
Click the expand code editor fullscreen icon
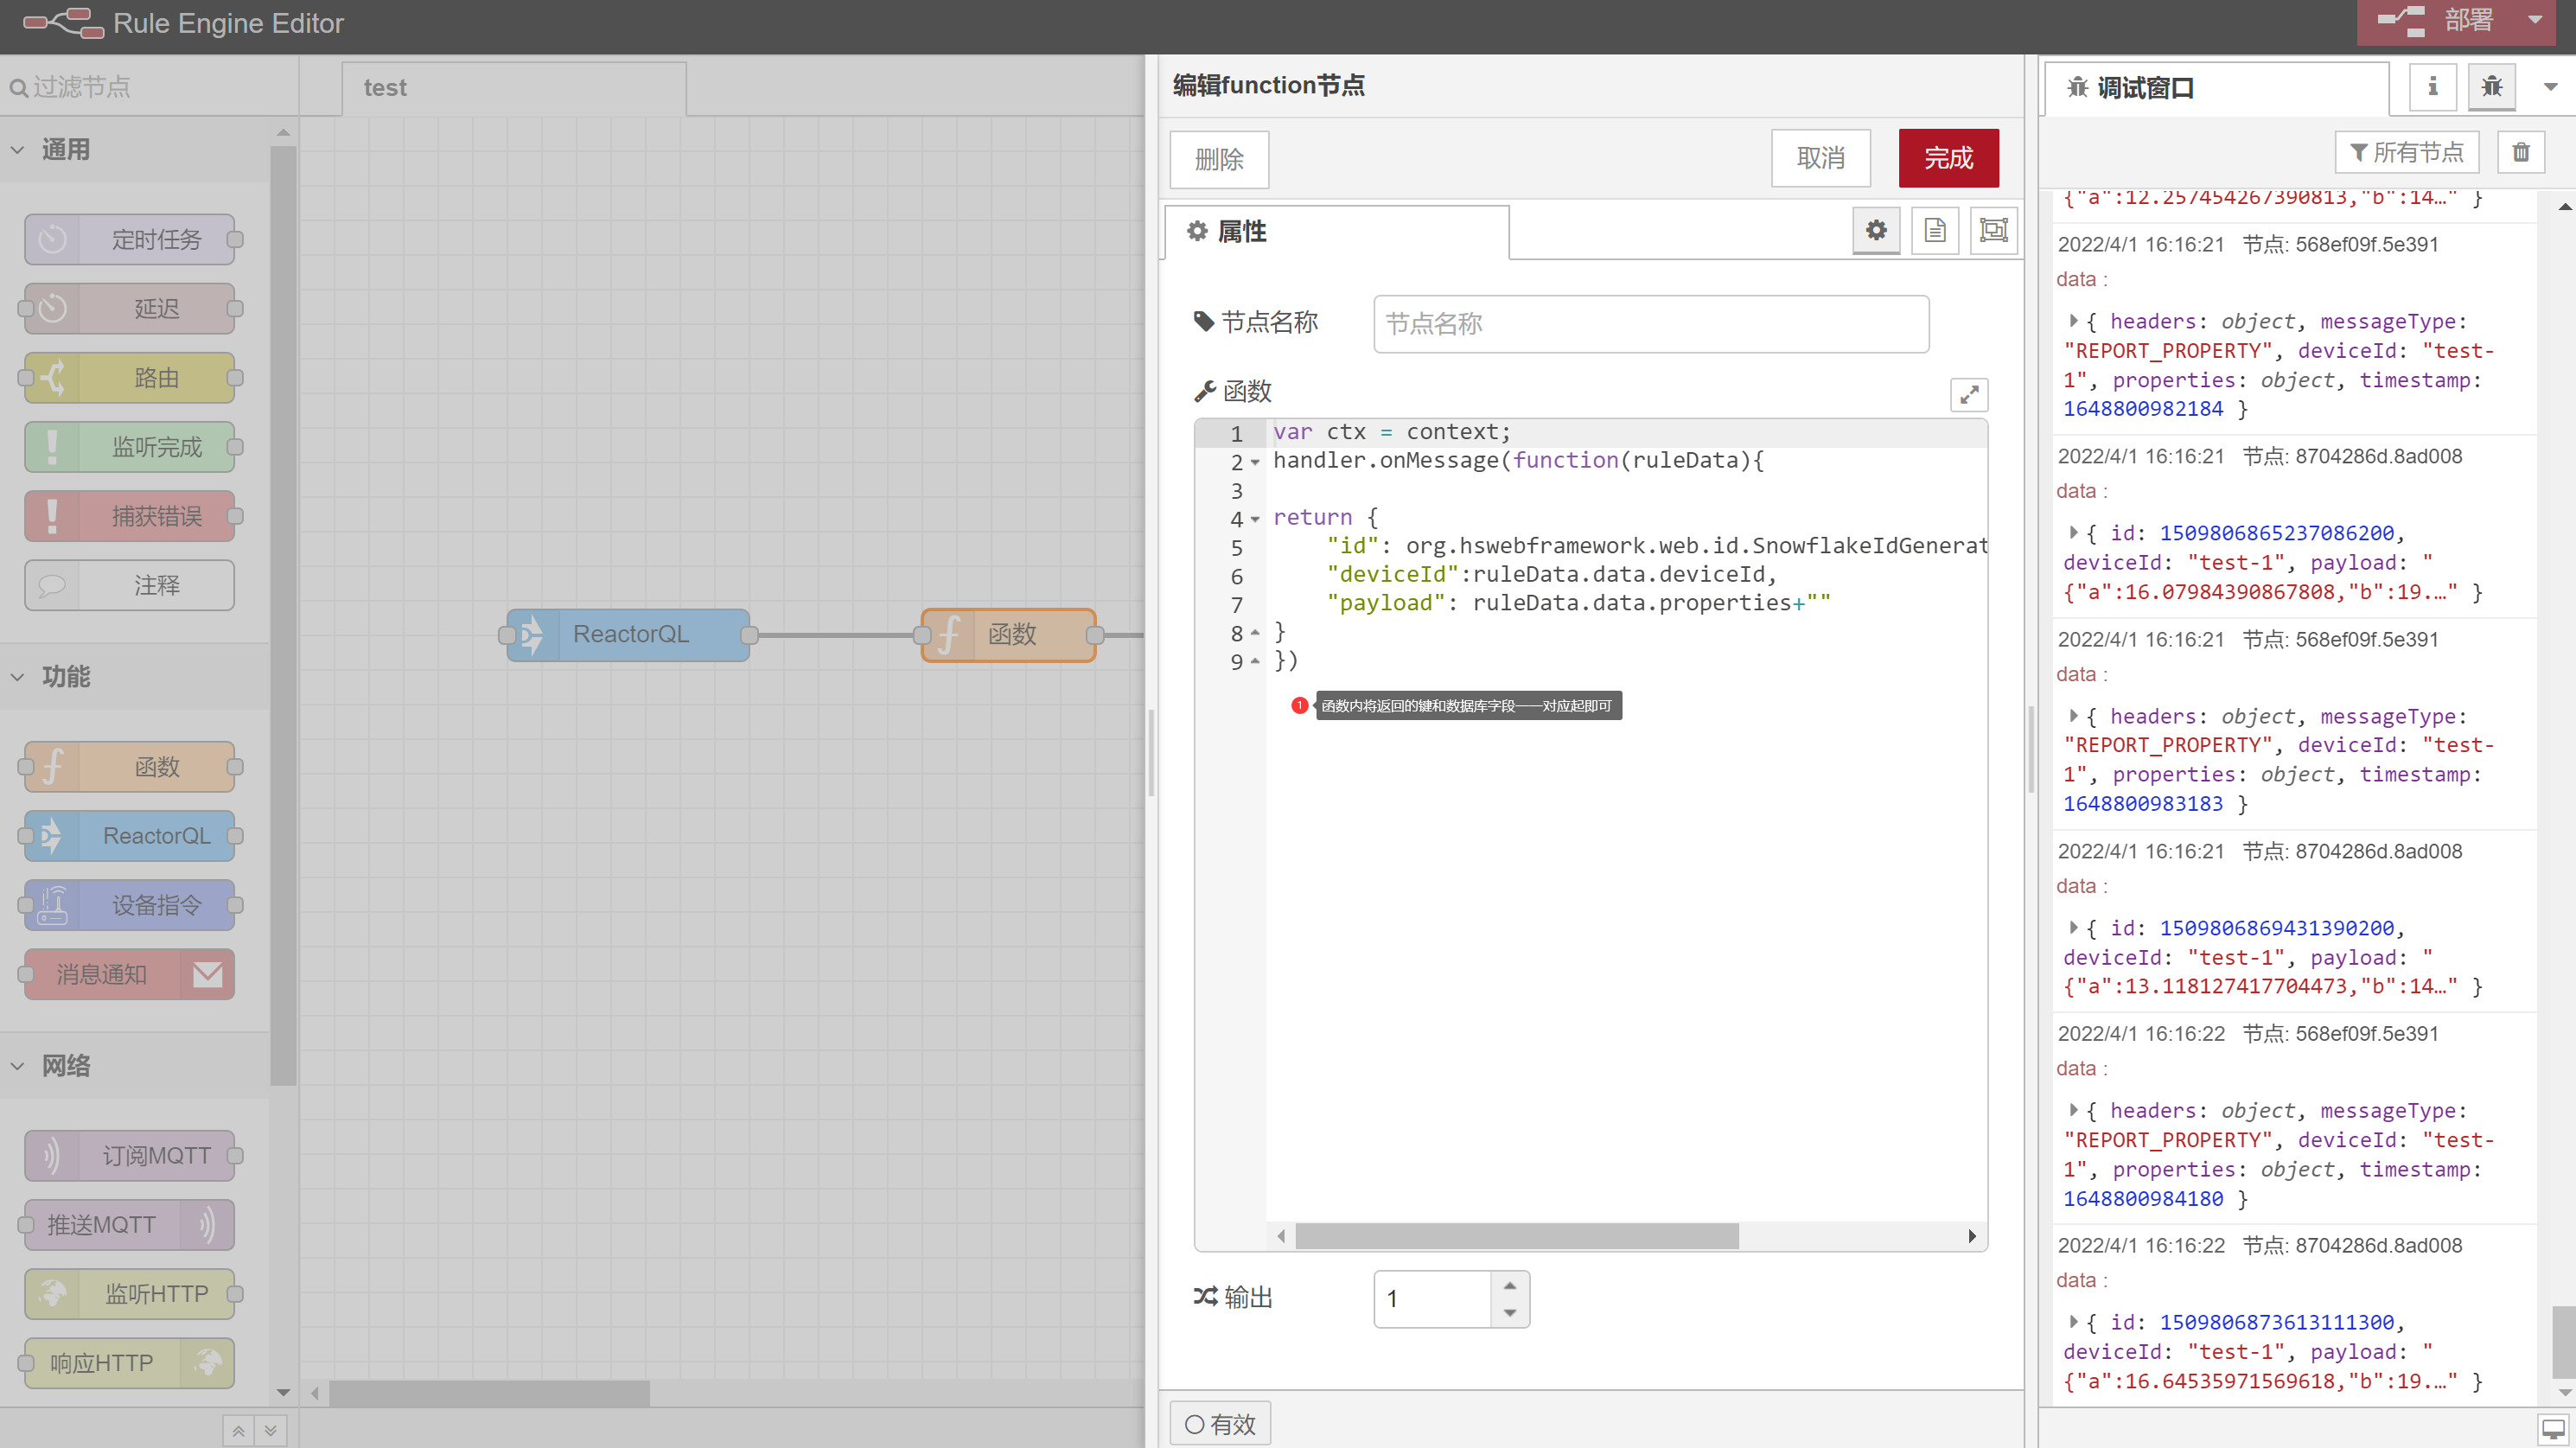(x=1969, y=393)
